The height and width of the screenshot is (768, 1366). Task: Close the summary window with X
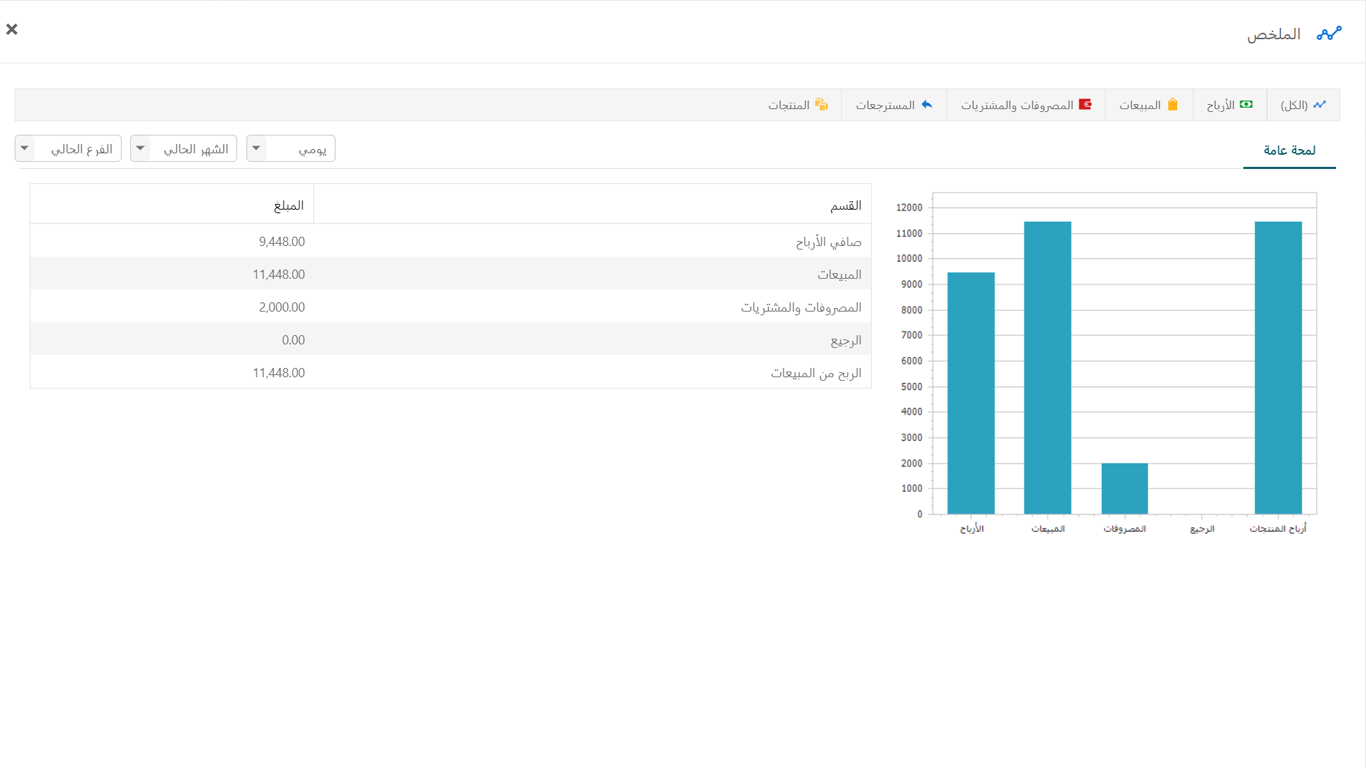12,30
